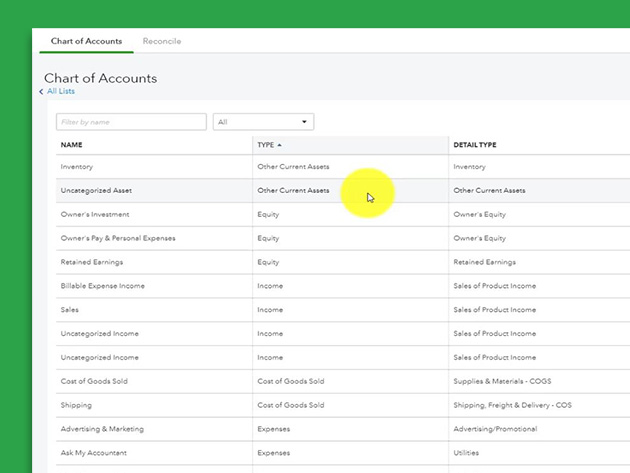The image size is (630, 473).
Task: Select the Sales account name
Action: (x=70, y=309)
